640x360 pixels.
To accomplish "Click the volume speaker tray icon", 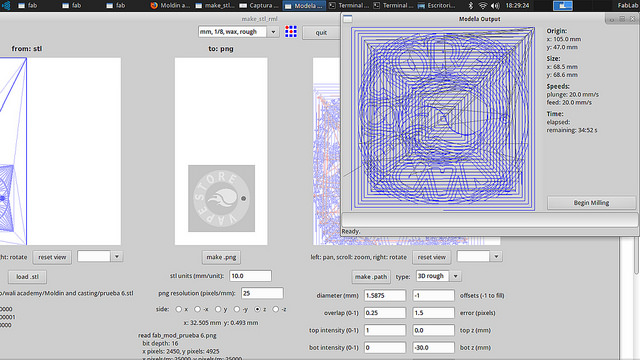I will (495, 5).
